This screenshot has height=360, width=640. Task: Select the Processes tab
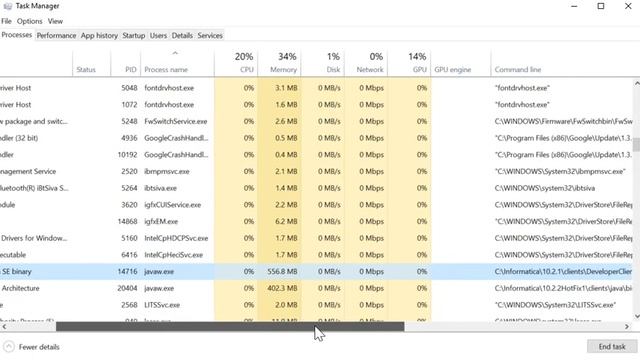tap(17, 35)
